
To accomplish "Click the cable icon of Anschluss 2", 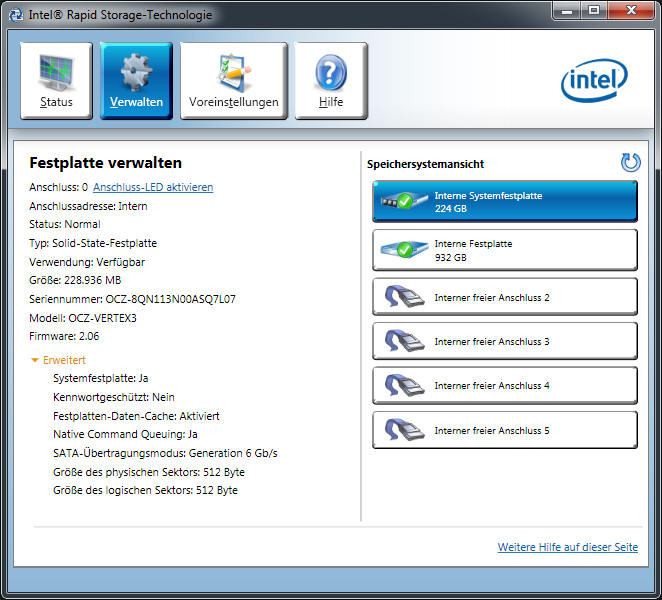I will pyautogui.click(x=404, y=296).
